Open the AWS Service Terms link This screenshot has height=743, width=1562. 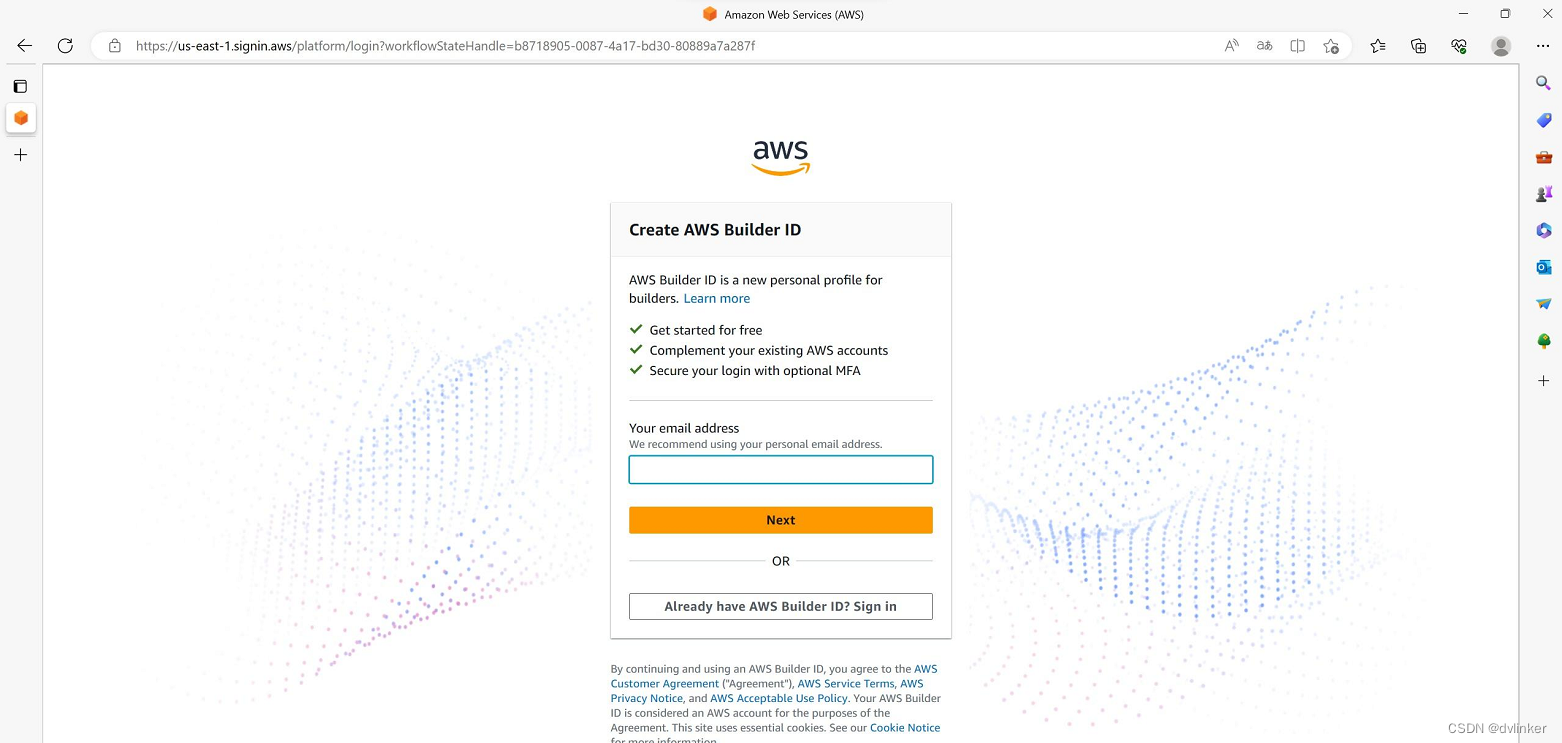click(x=846, y=684)
